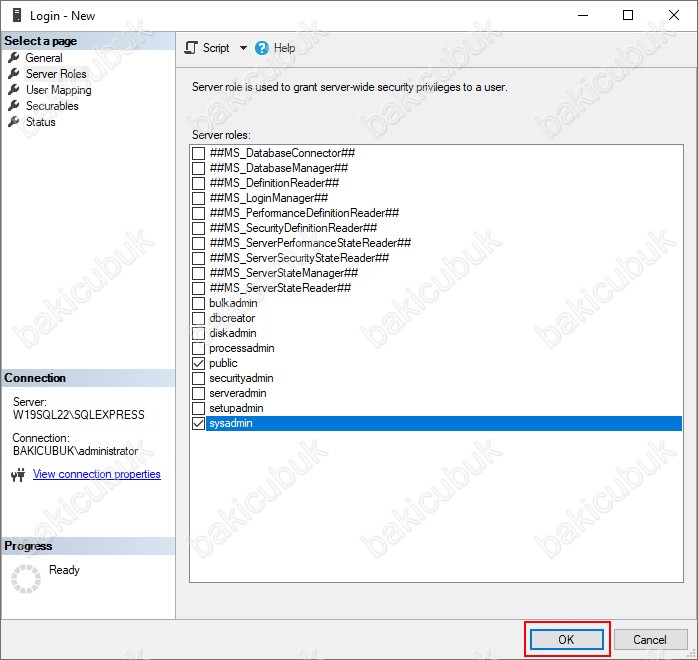Expand the Script dropdown arrow
Viewport: 698px width, 660px height.
point(241,48)
